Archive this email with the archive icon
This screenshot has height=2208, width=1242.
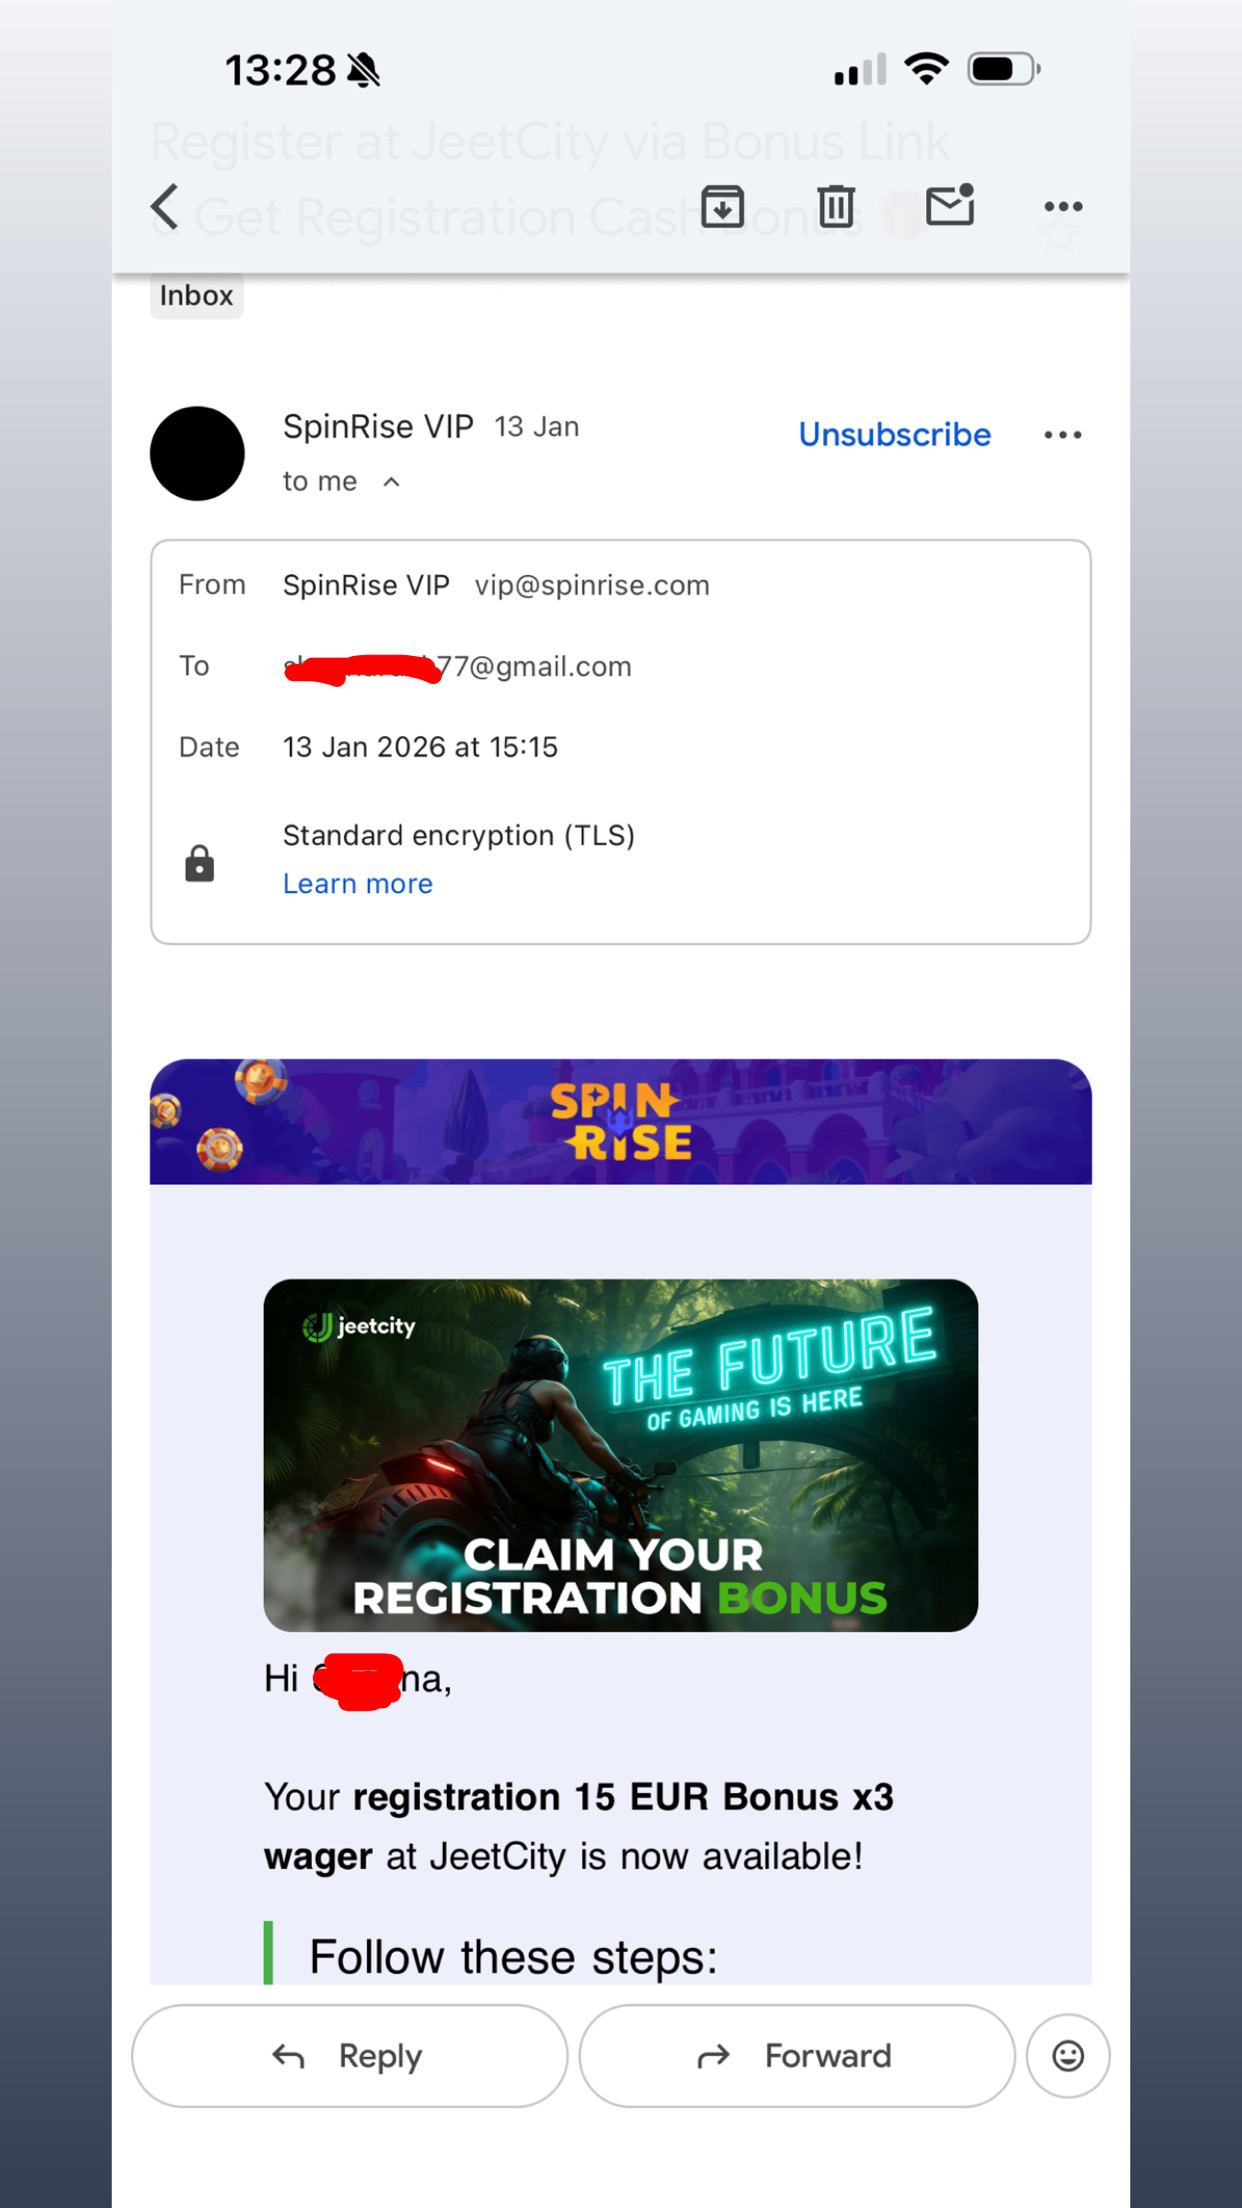coord(722,207)
